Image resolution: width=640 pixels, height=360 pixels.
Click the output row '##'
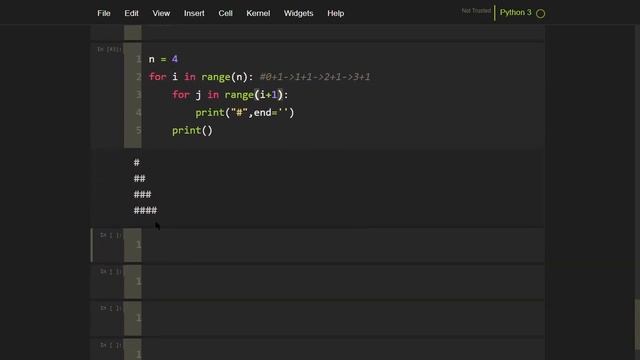click(140, 179)
